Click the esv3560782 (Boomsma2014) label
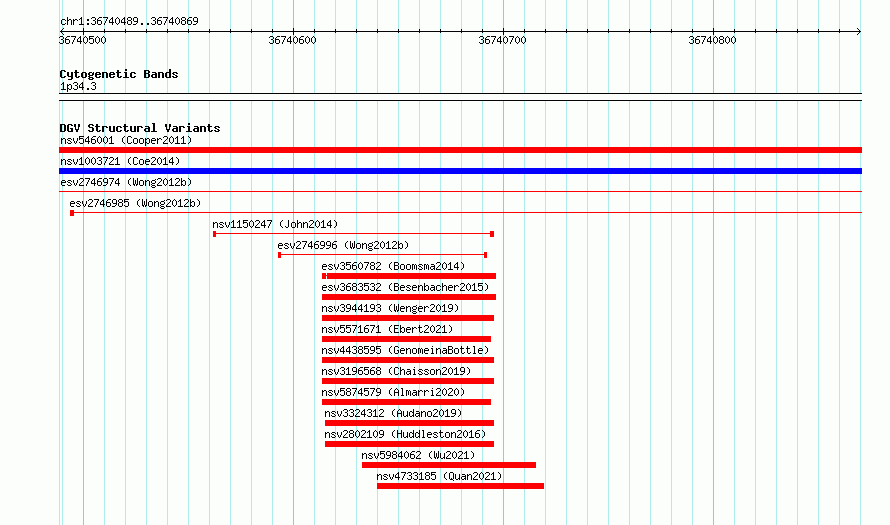 tap(393, 266)
